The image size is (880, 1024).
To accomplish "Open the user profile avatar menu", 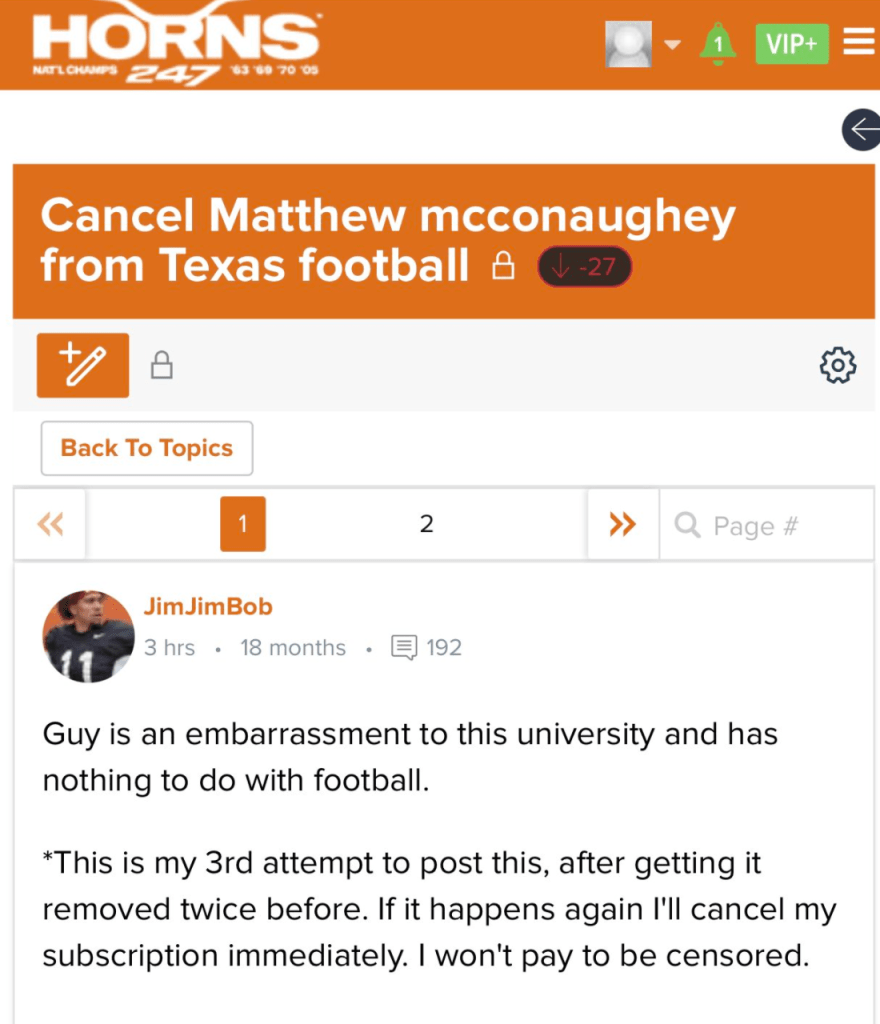I will [x=628, y=44].
